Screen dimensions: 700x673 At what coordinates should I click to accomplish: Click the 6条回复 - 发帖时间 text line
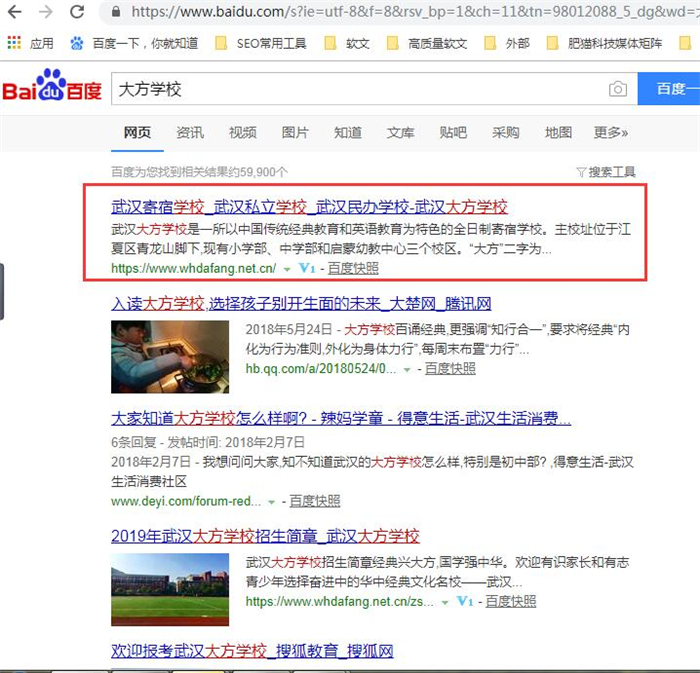(x=208, y=442)
